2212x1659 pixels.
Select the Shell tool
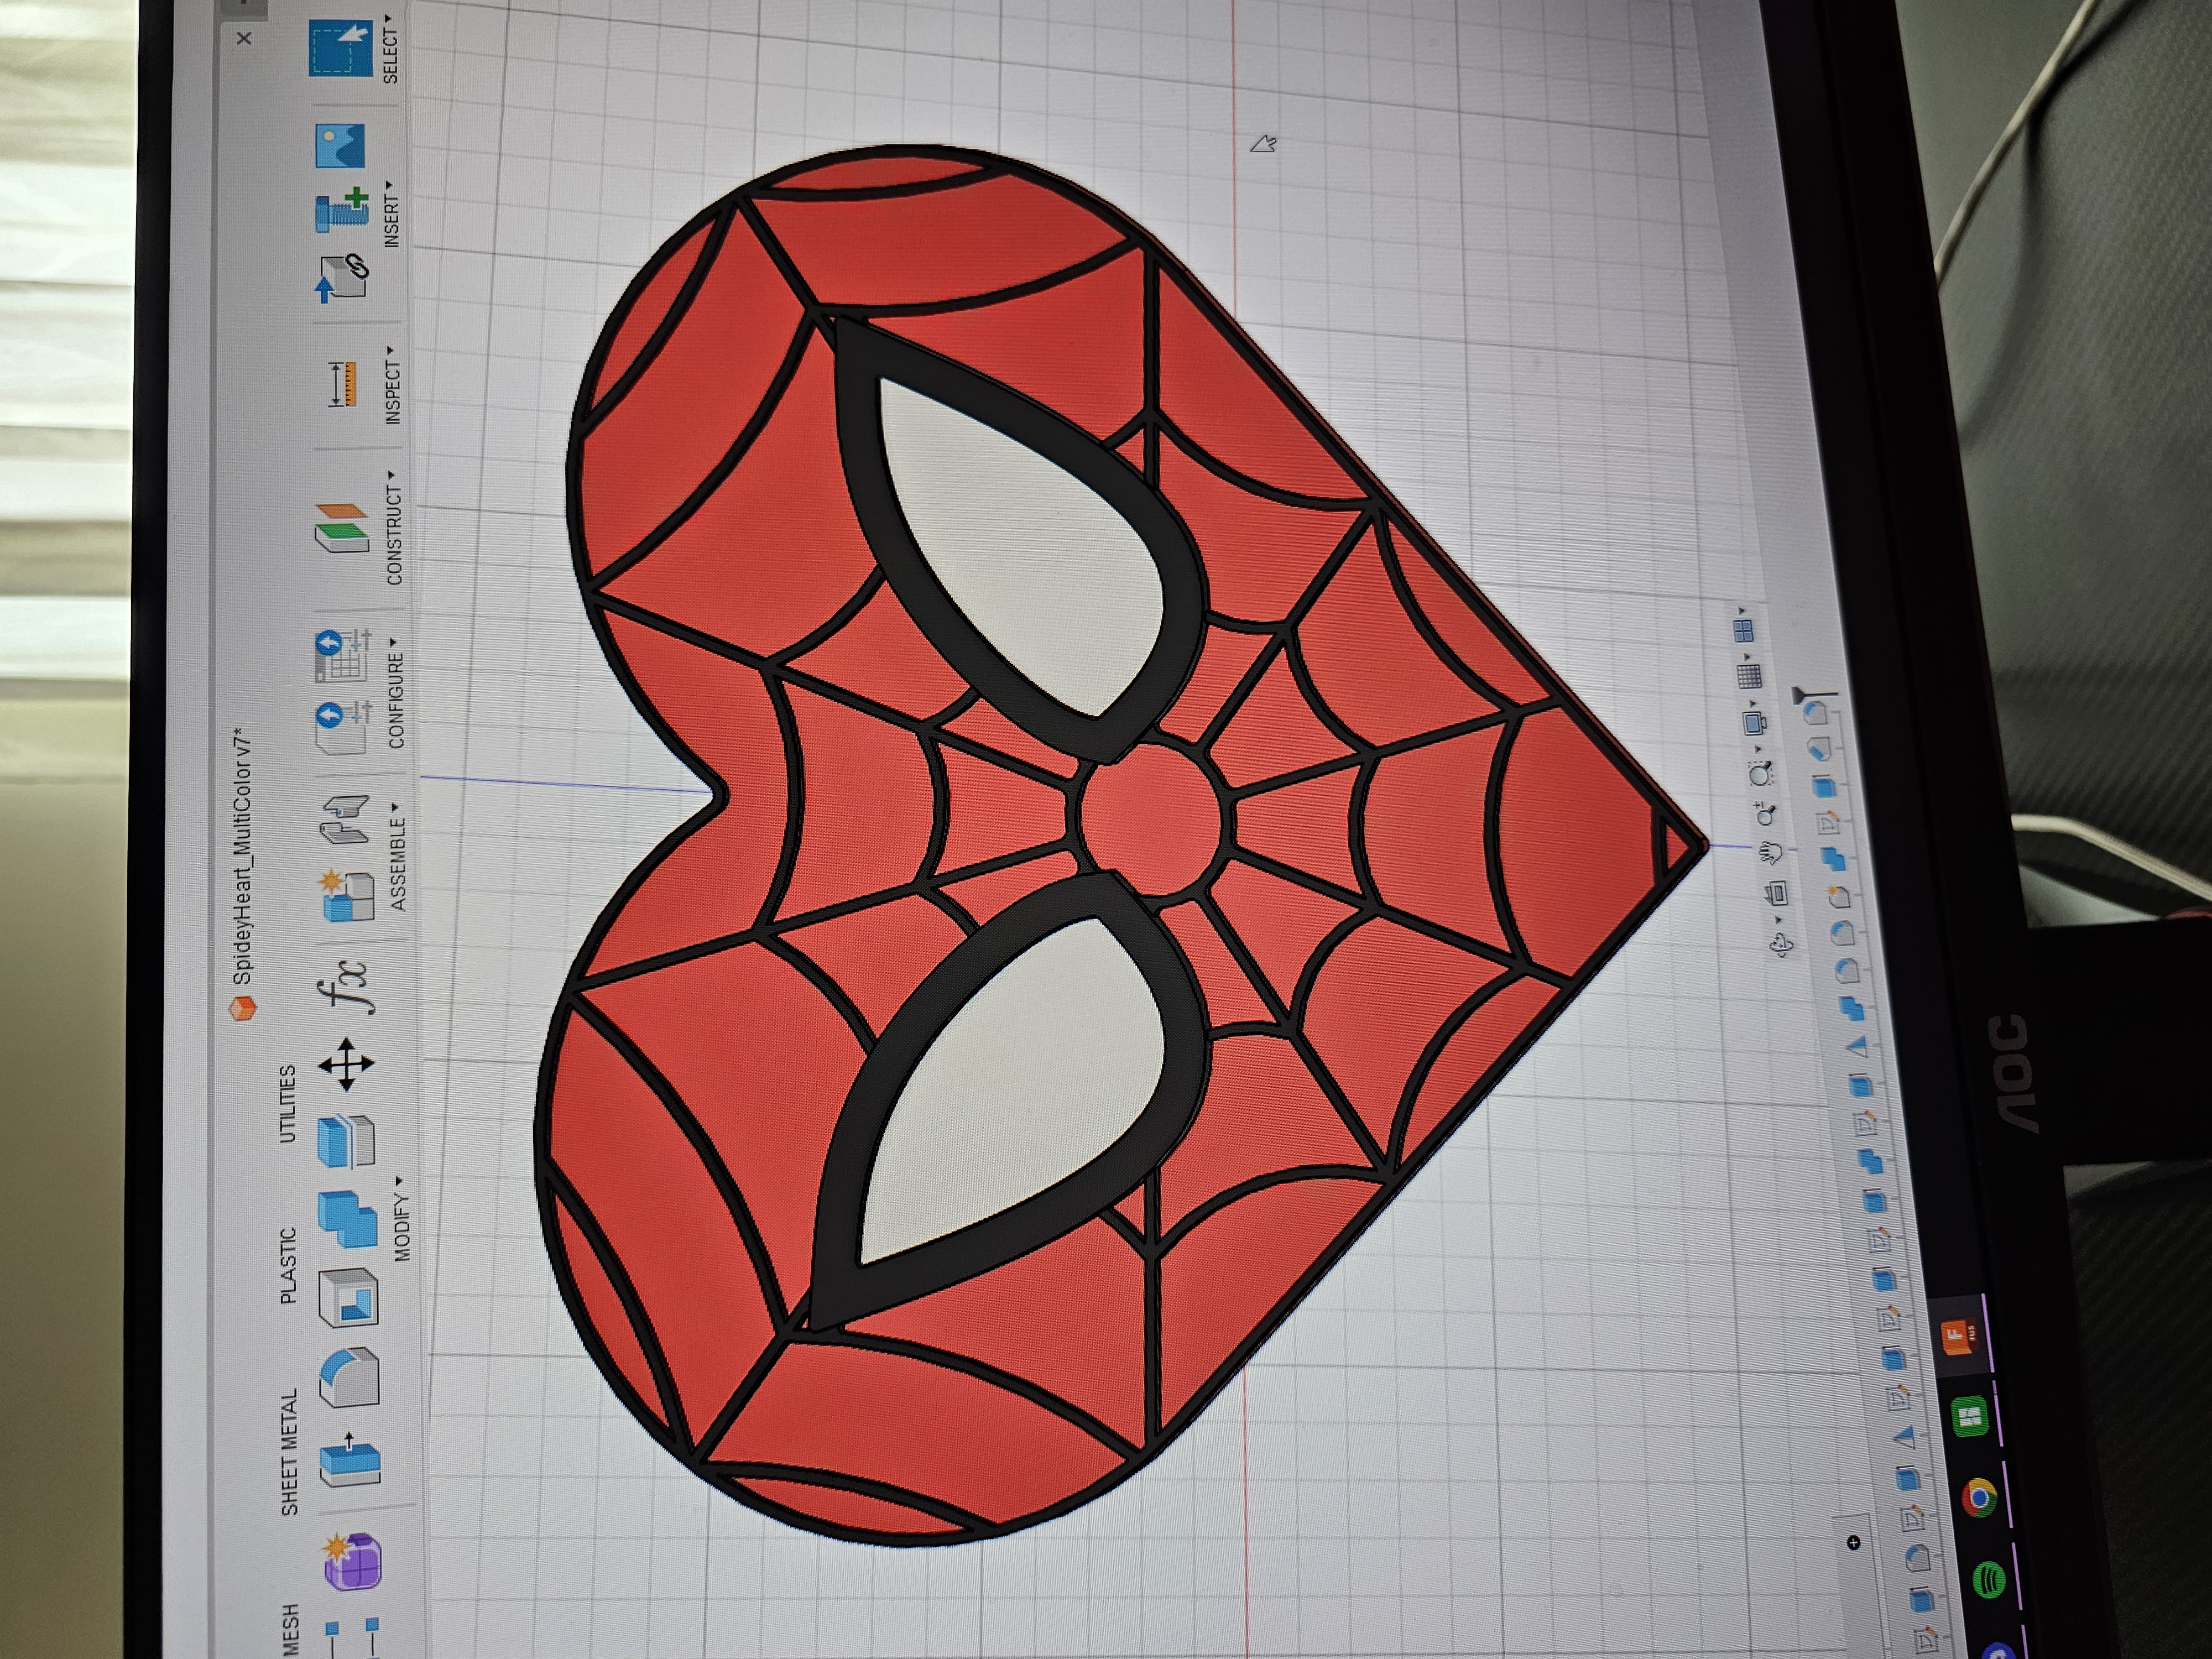click(348, 1297)
